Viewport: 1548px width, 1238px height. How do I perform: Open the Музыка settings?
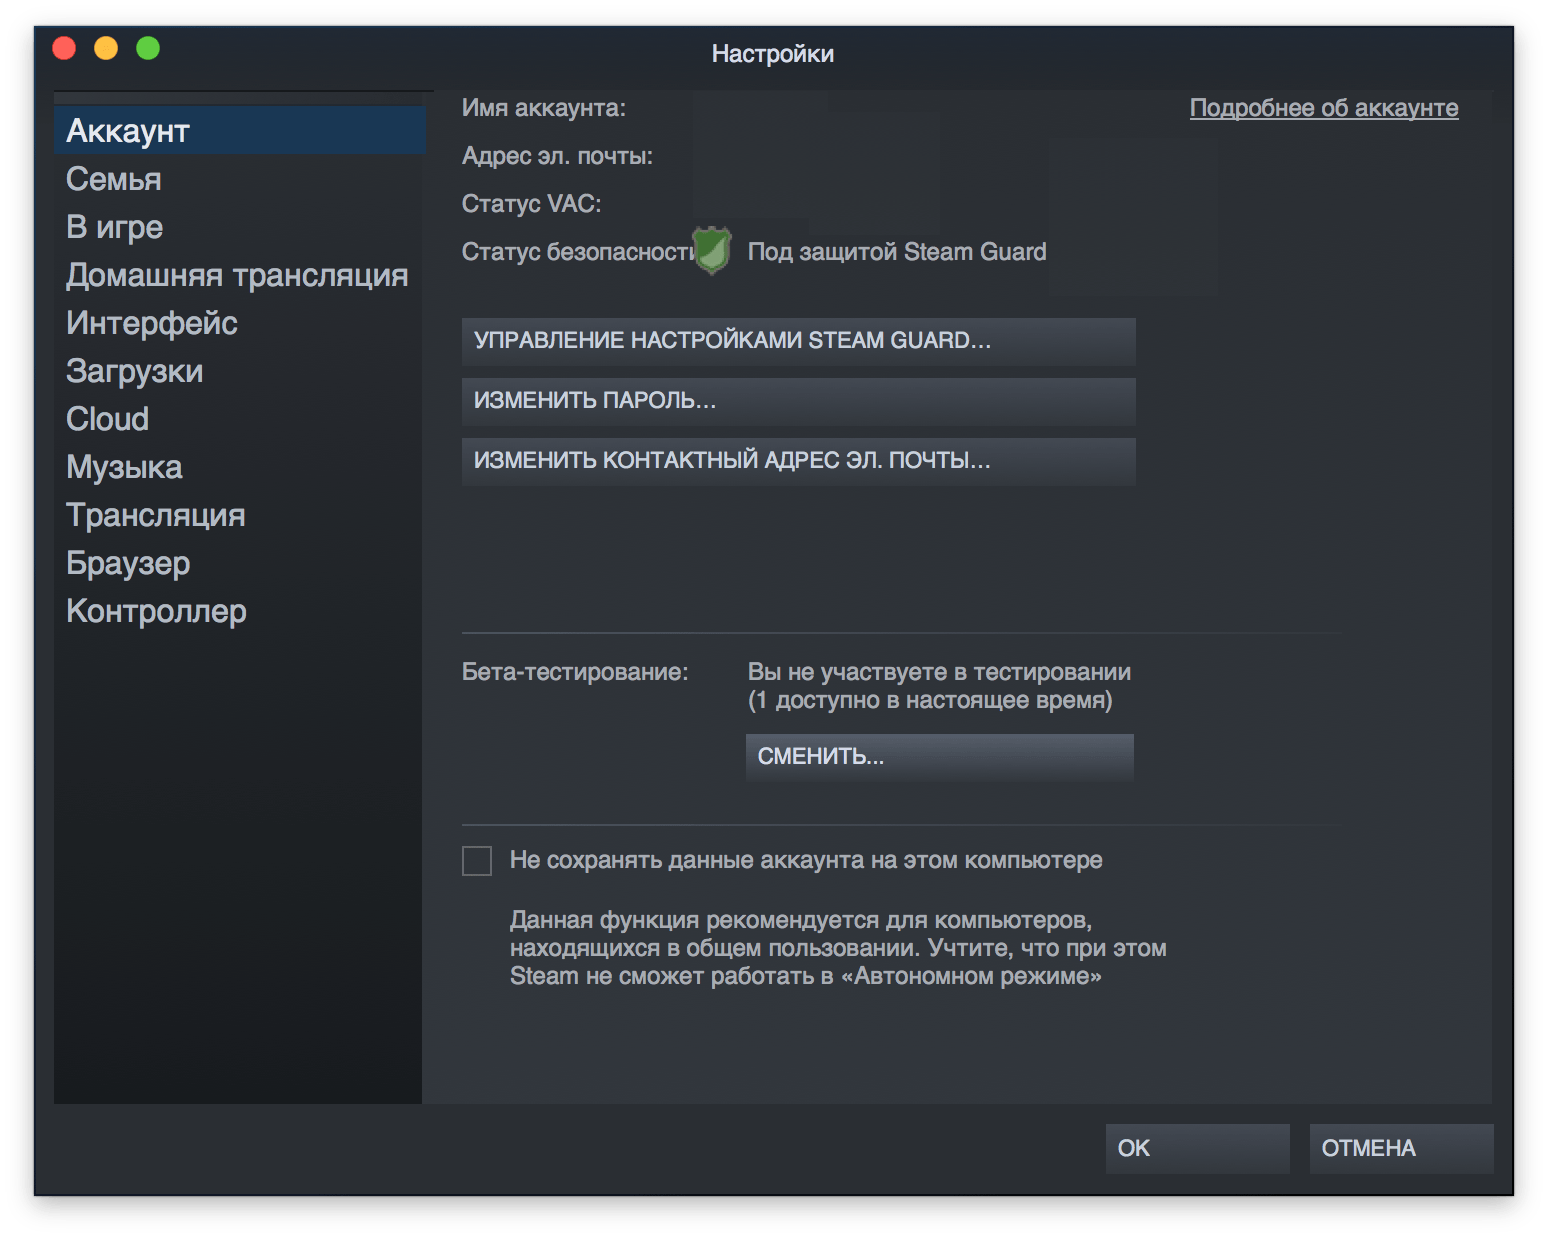point(240,467)
